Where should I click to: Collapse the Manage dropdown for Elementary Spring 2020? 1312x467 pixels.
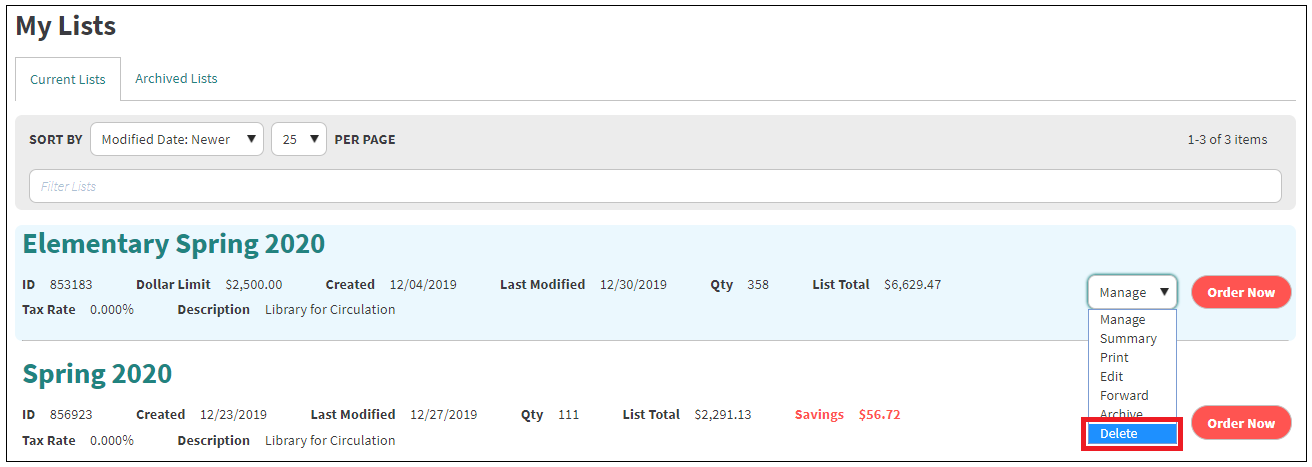click(x=1132, y=292)
